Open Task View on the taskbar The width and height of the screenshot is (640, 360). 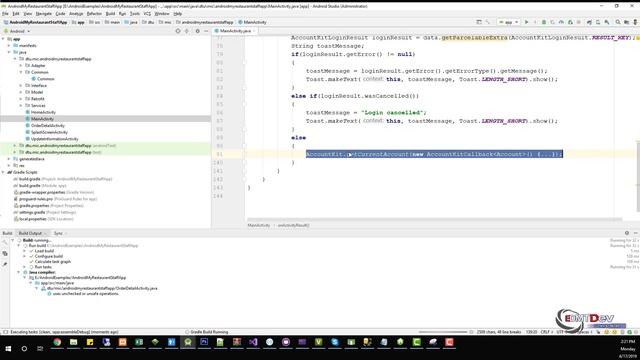[x=40, y=349]
